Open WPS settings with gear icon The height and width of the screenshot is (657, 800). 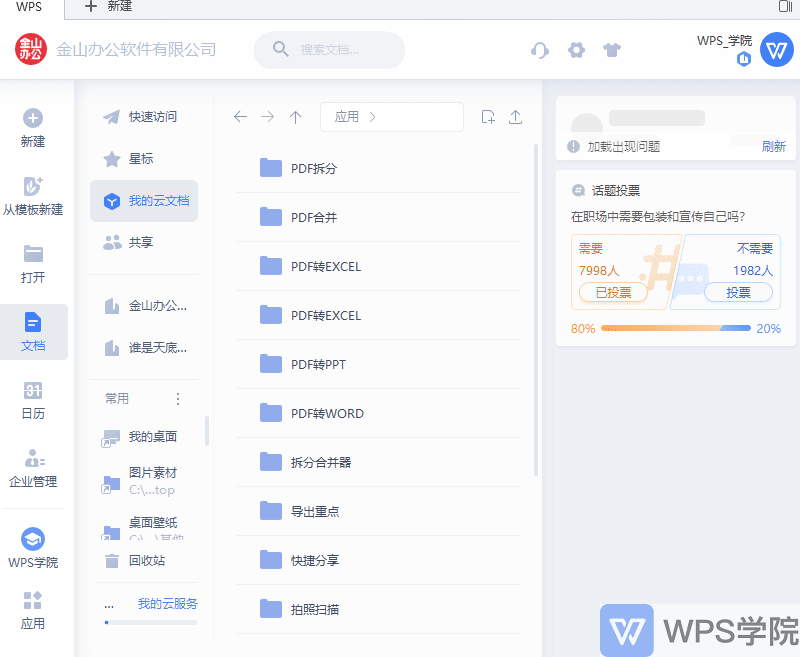pos(576,49)
